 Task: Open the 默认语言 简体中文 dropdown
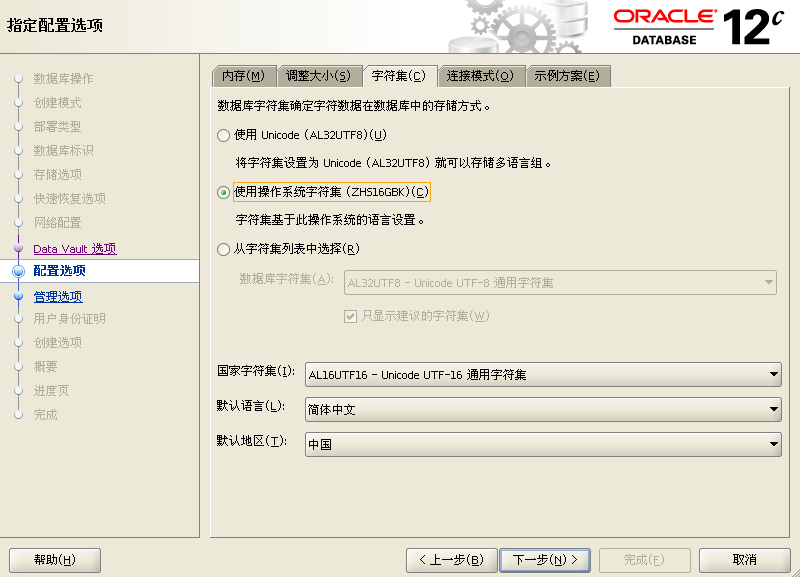click(x=543, y=410)
